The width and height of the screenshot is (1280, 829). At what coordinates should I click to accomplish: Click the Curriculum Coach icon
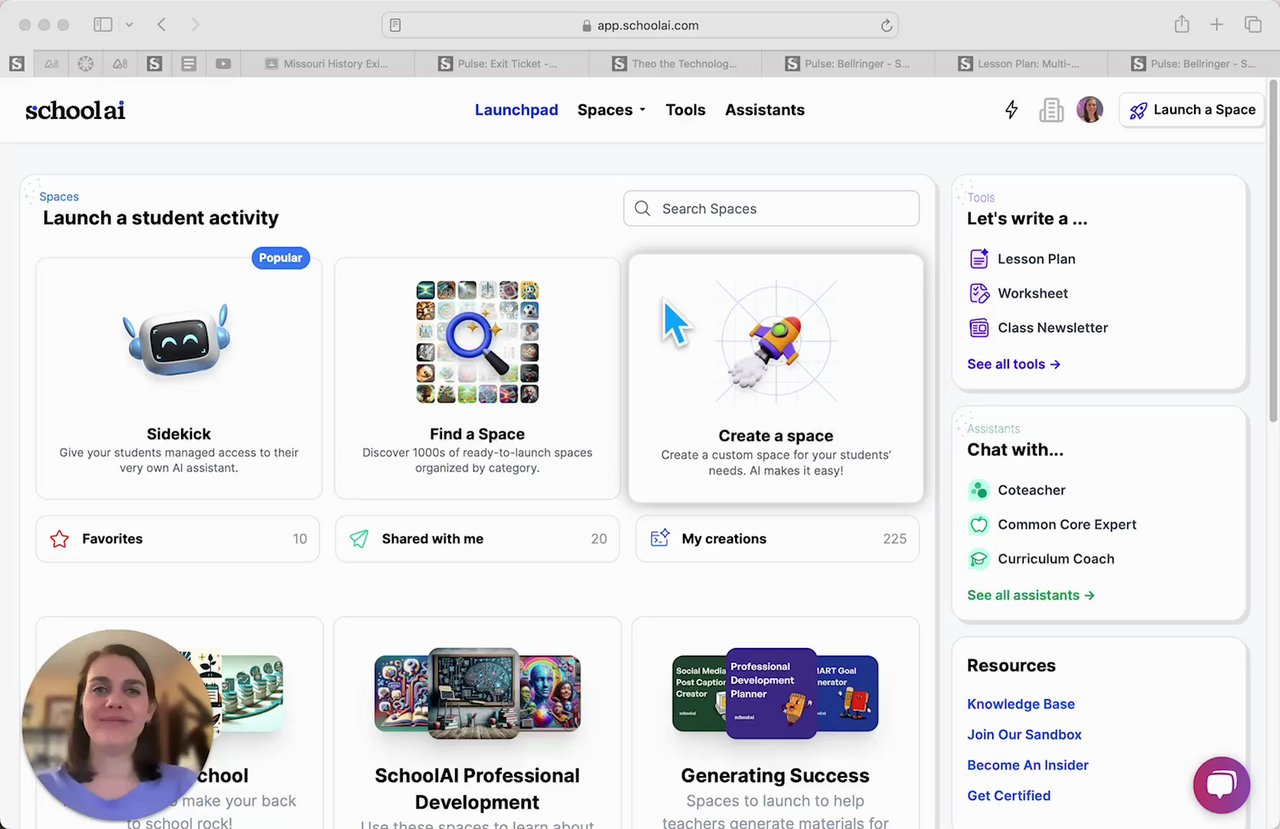coord(979,559)
